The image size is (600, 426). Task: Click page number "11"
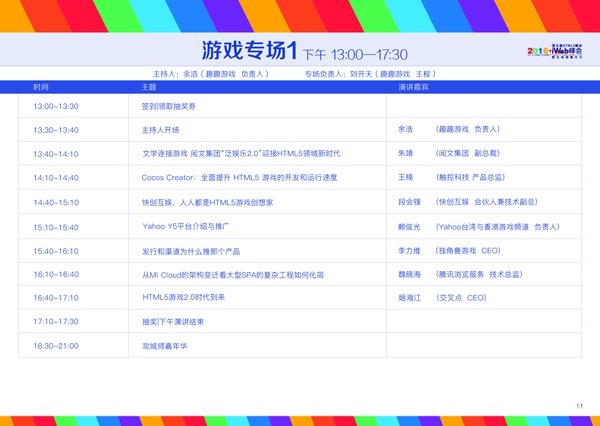click(x=579, y=406)
